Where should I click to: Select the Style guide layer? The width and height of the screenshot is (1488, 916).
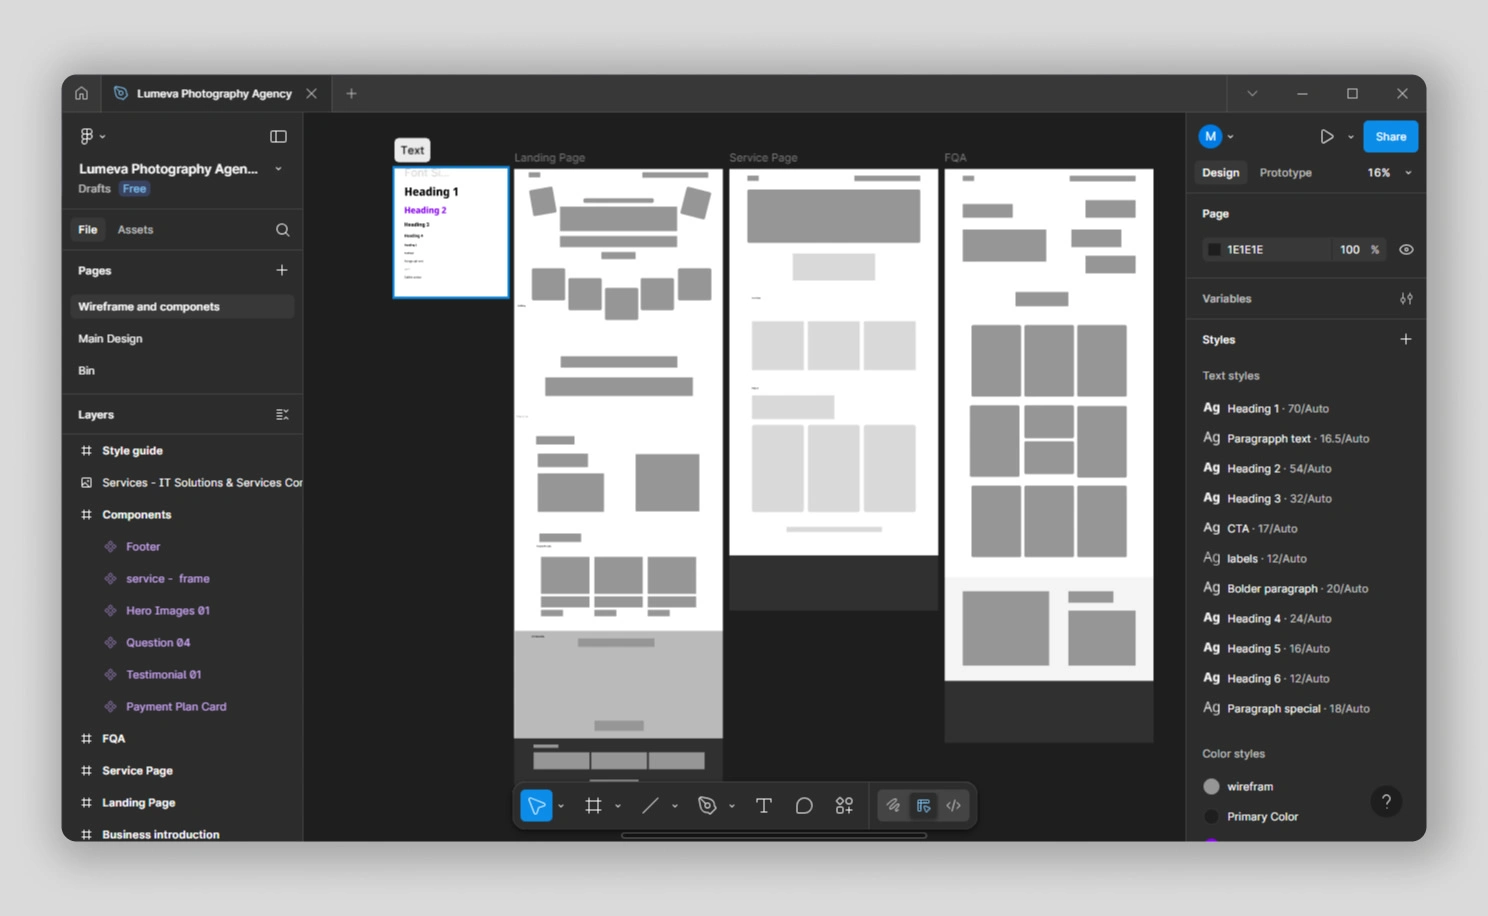click(132, 450)
